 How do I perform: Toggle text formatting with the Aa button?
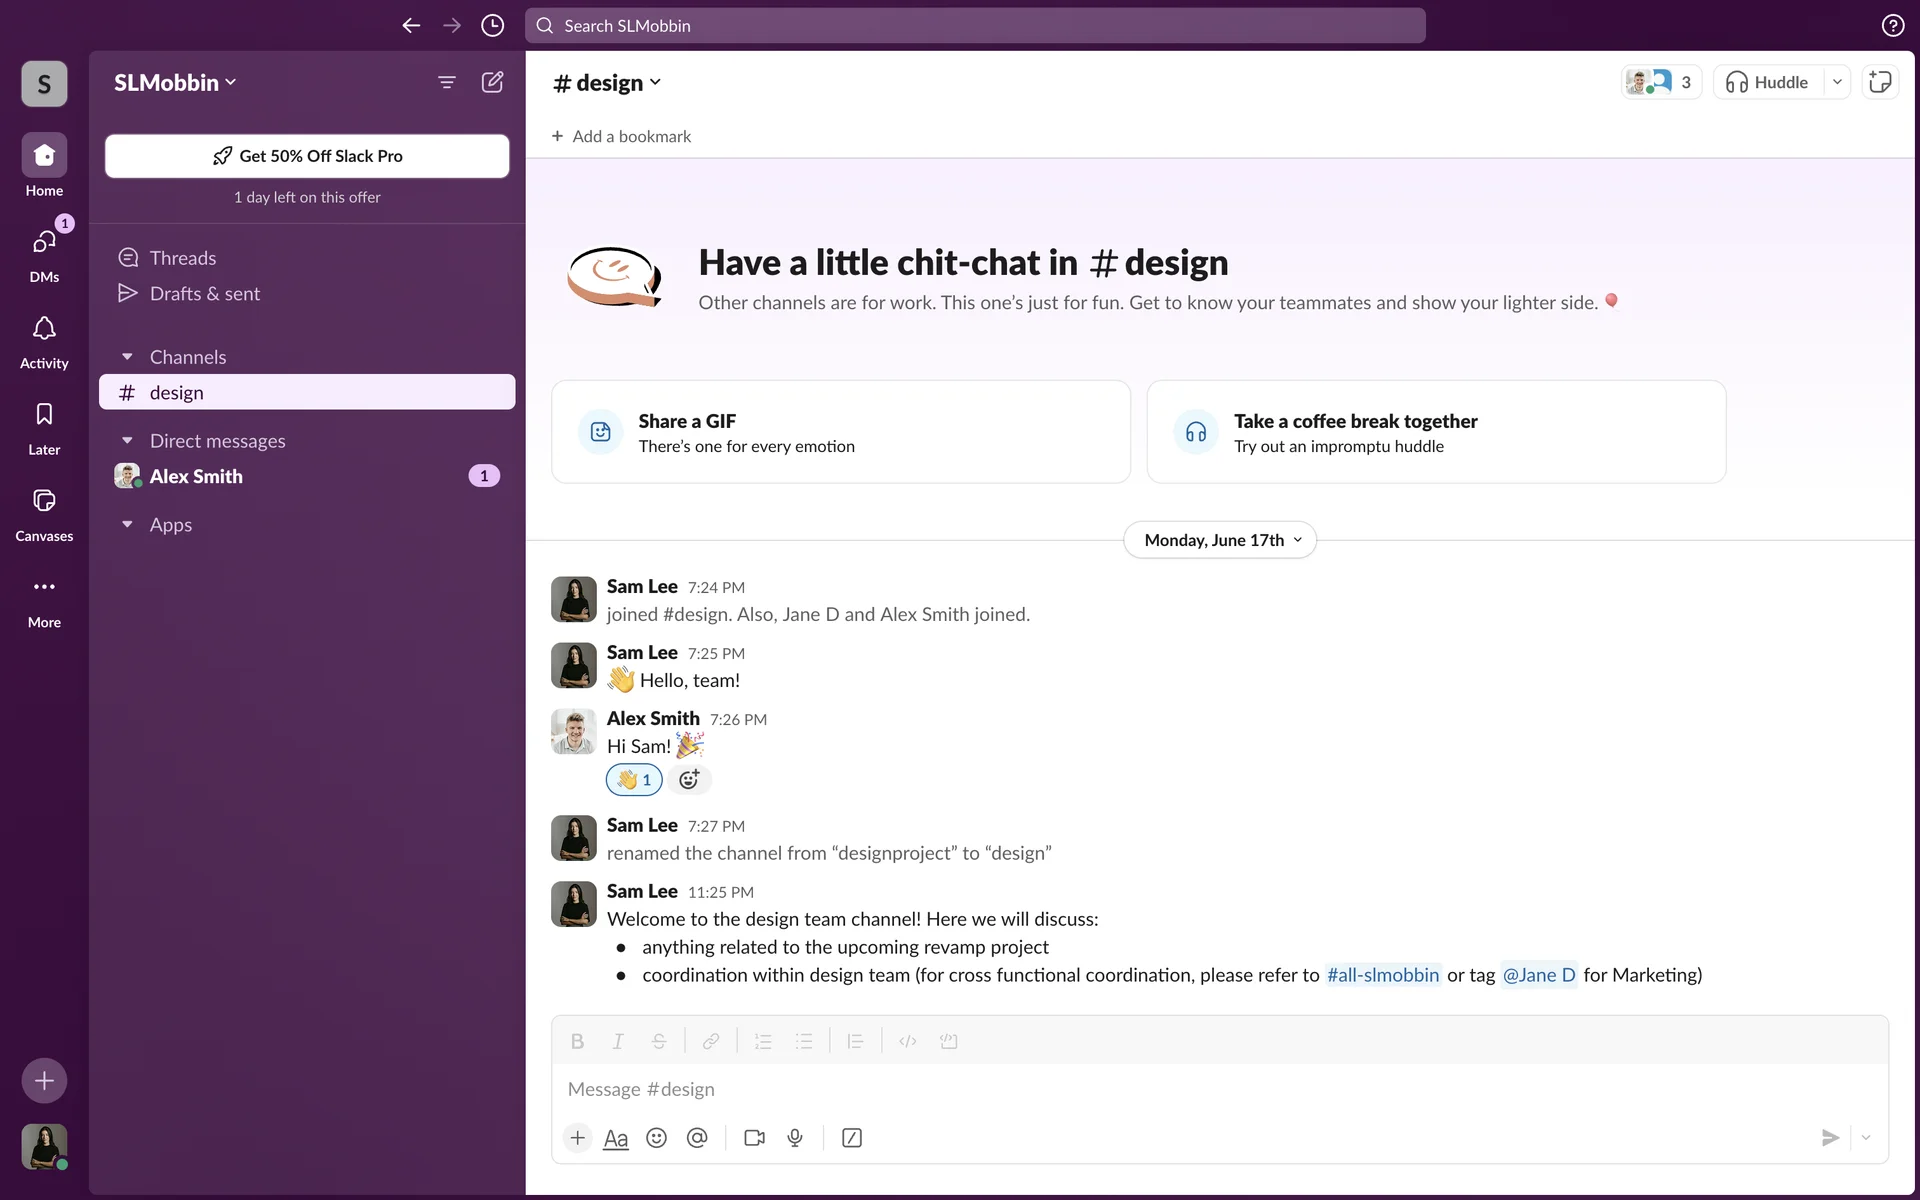coord(616,1138)
